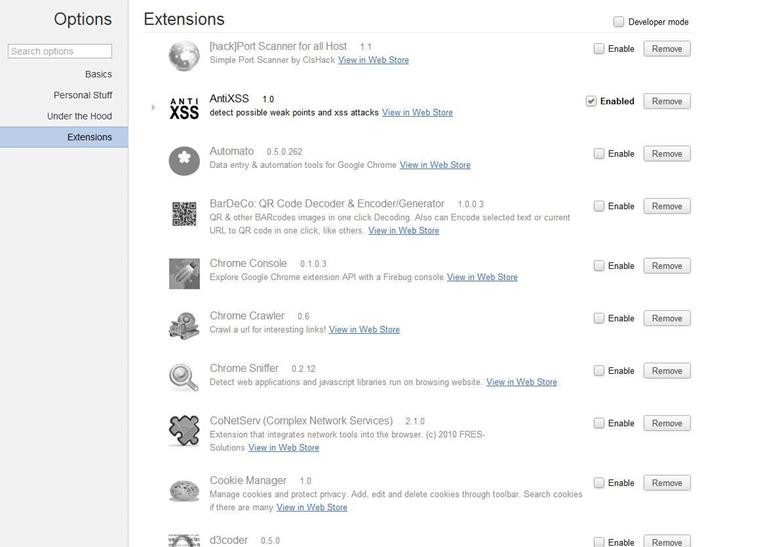The image size is (780, 547).
Task: Click the Chrome Sniffer magnifier icon
Action: coord(184,377)
